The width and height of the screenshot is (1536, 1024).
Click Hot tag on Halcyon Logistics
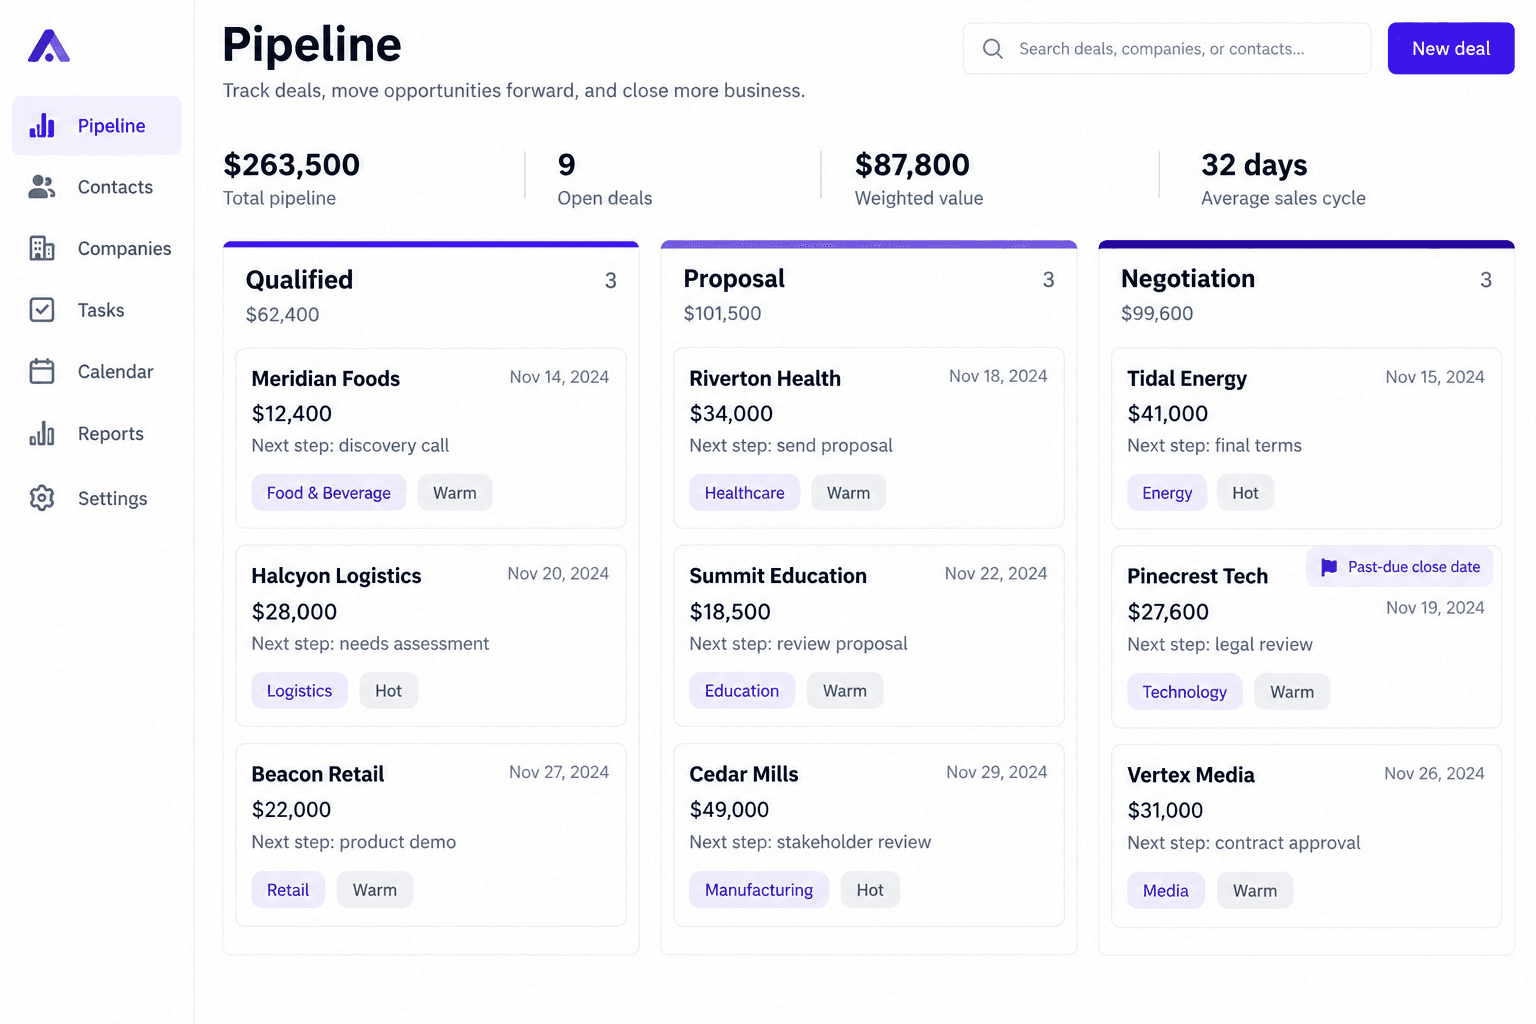389,691
